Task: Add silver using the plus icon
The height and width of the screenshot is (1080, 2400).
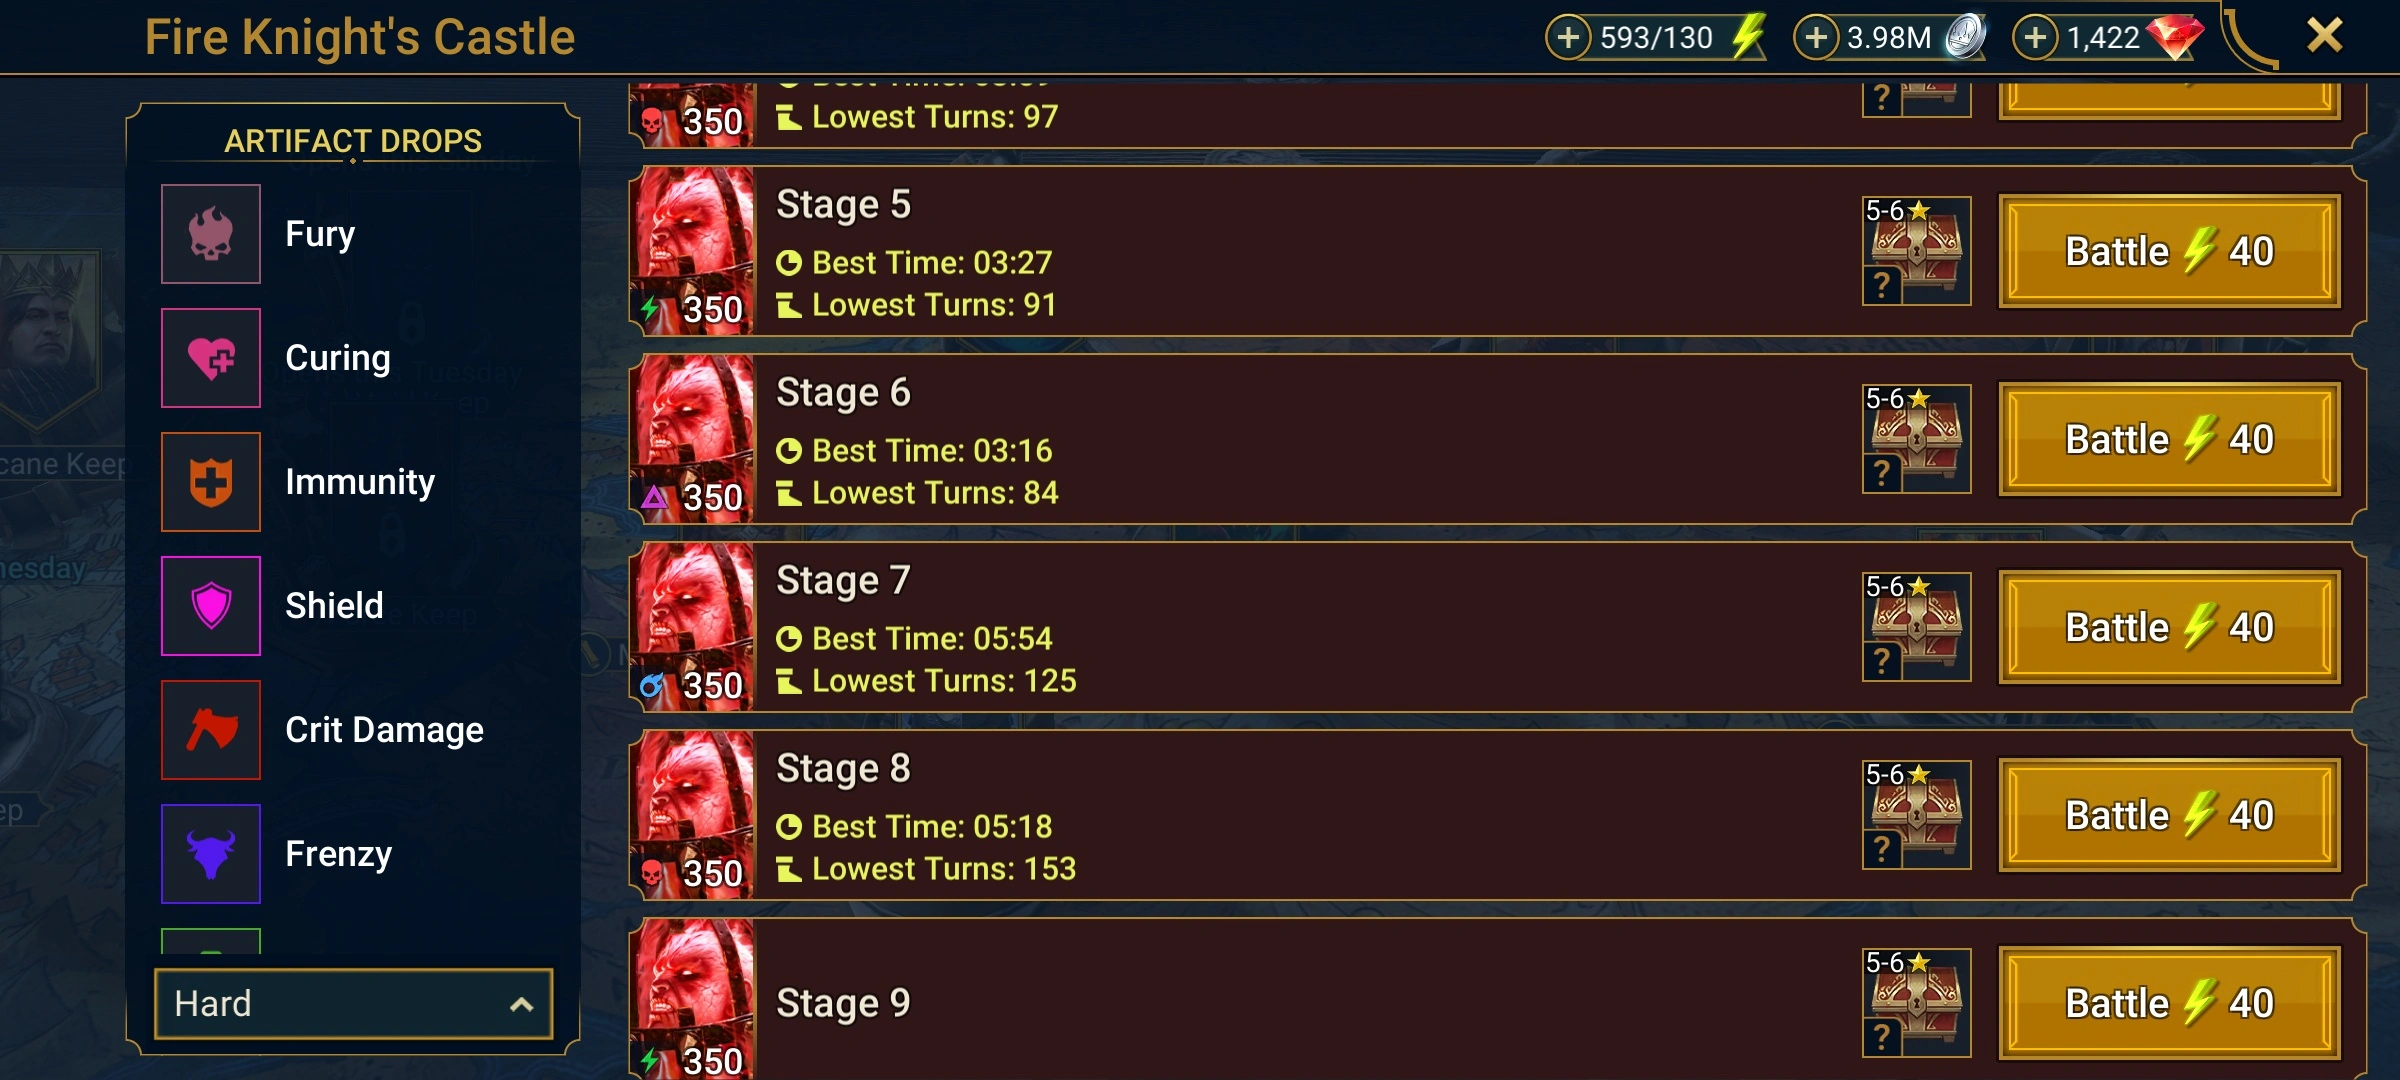Action: click(x=1816, y=38)
